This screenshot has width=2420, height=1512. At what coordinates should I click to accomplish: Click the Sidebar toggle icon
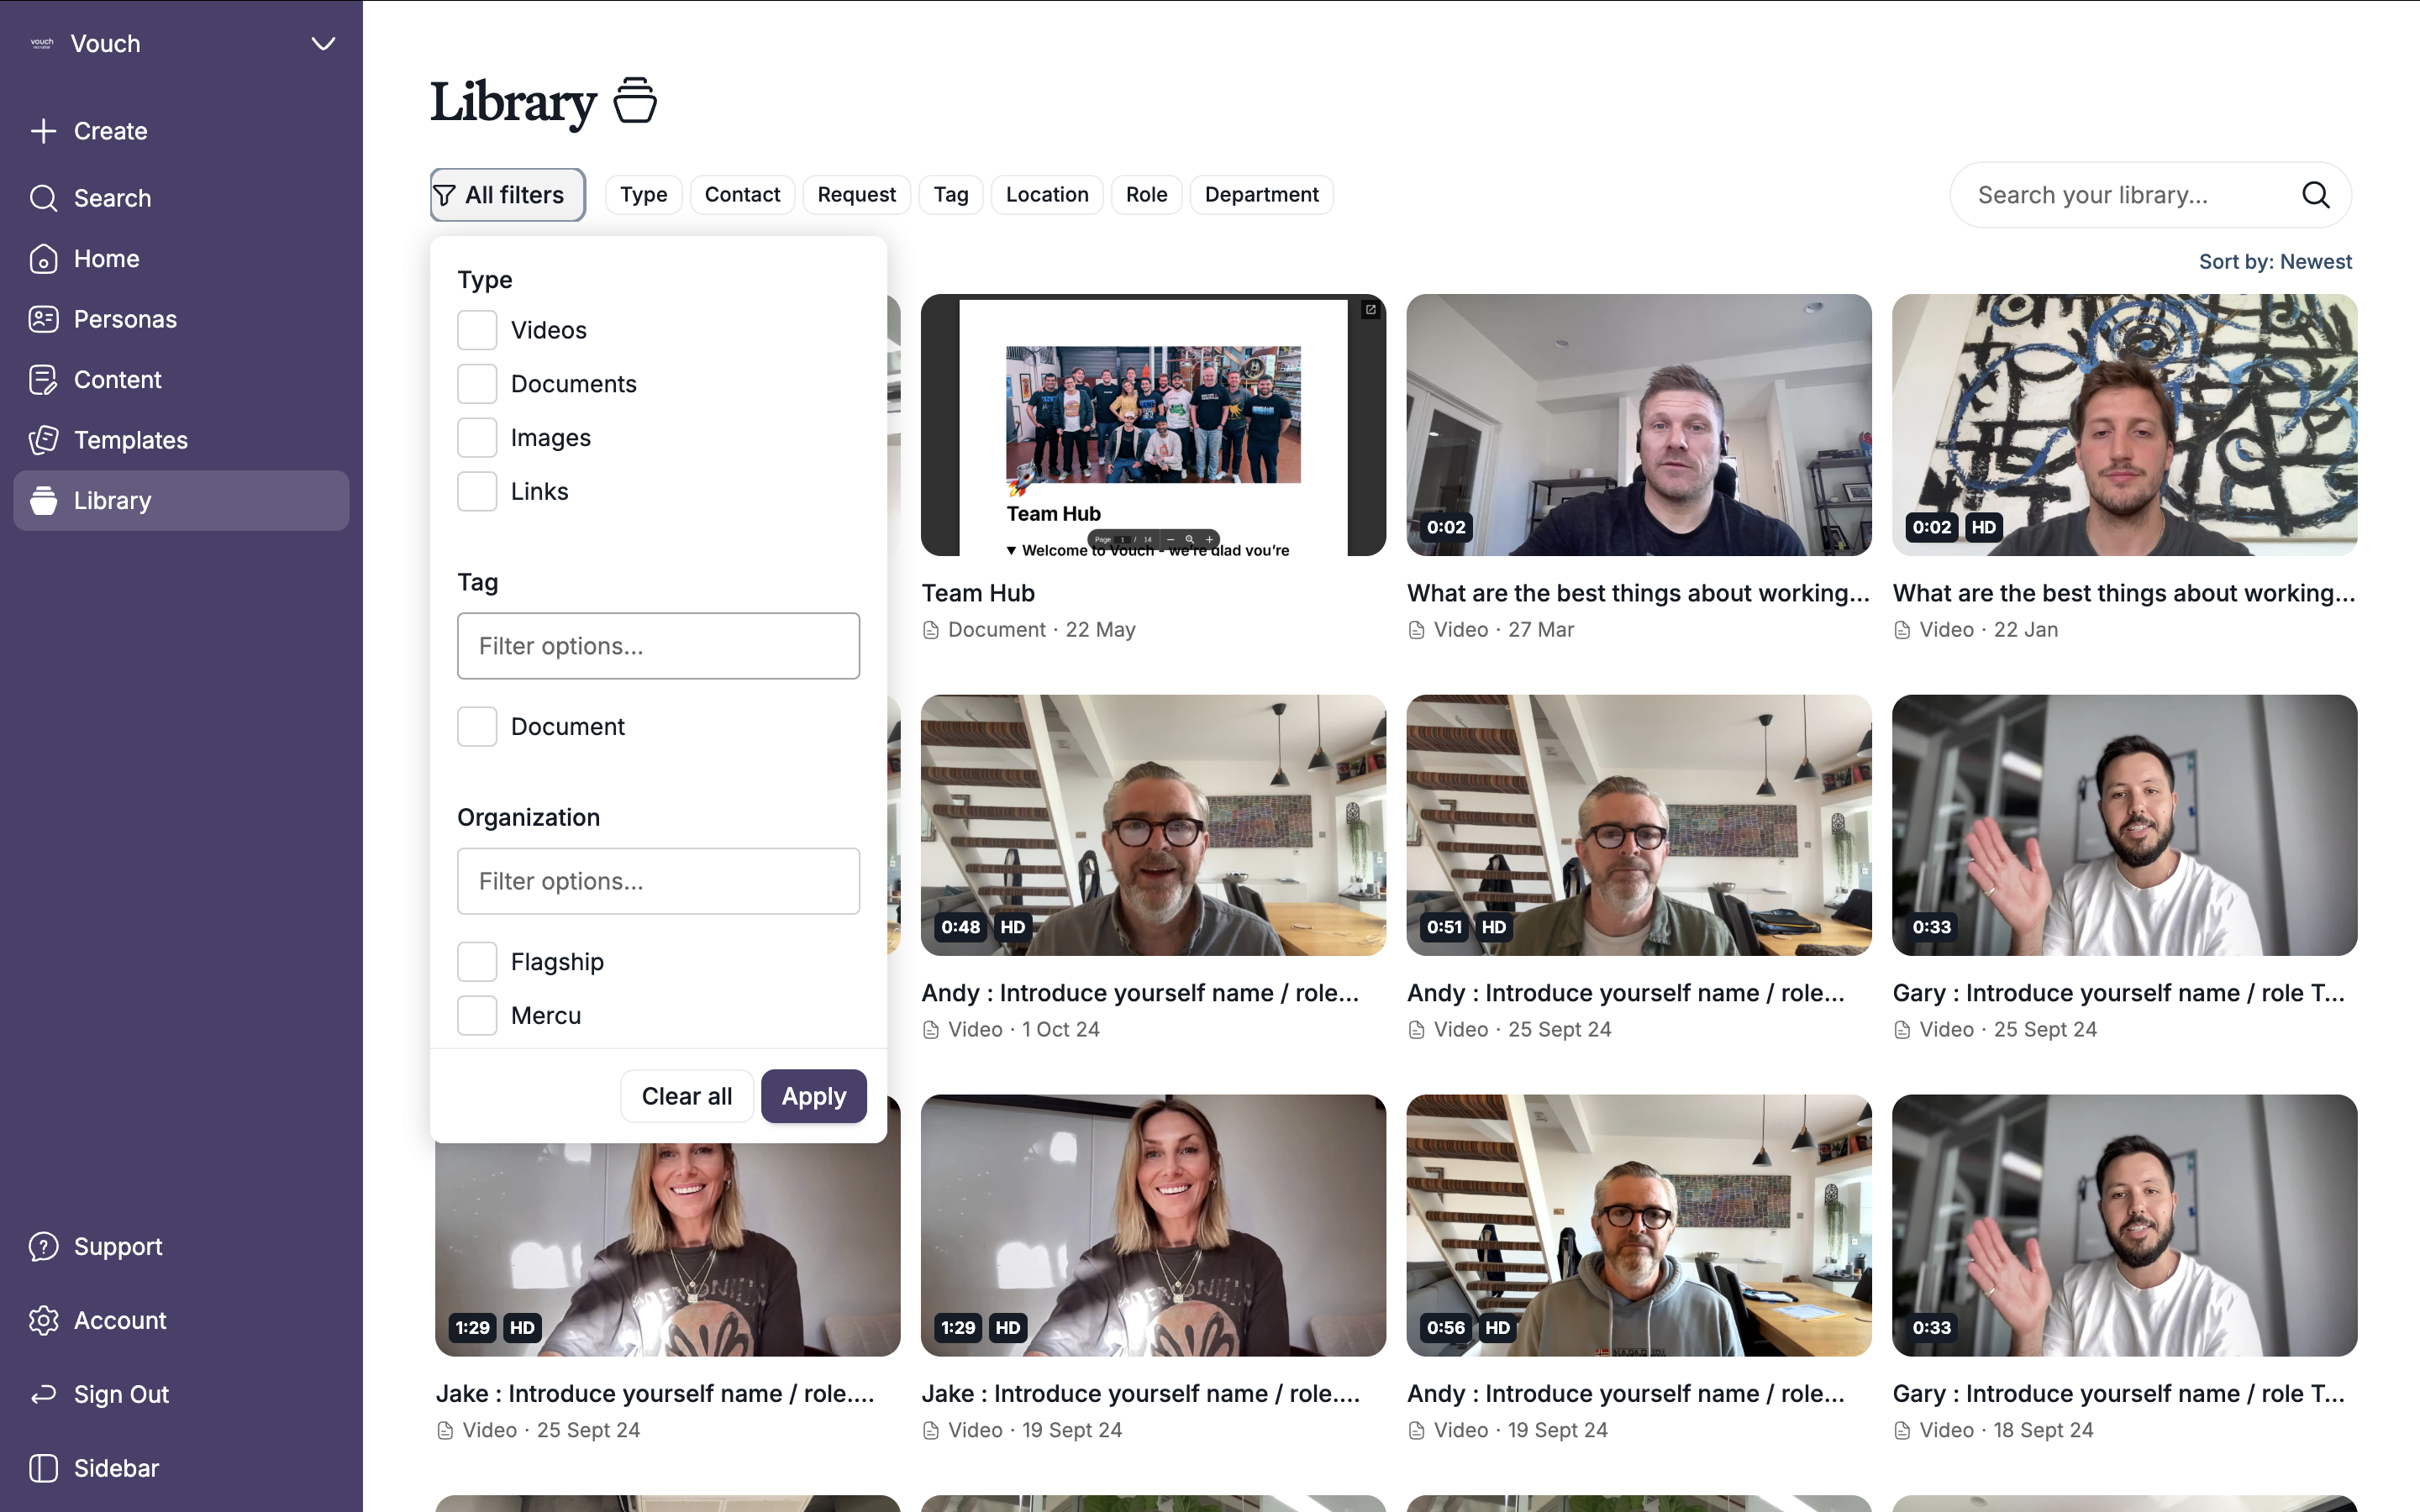43,1468
